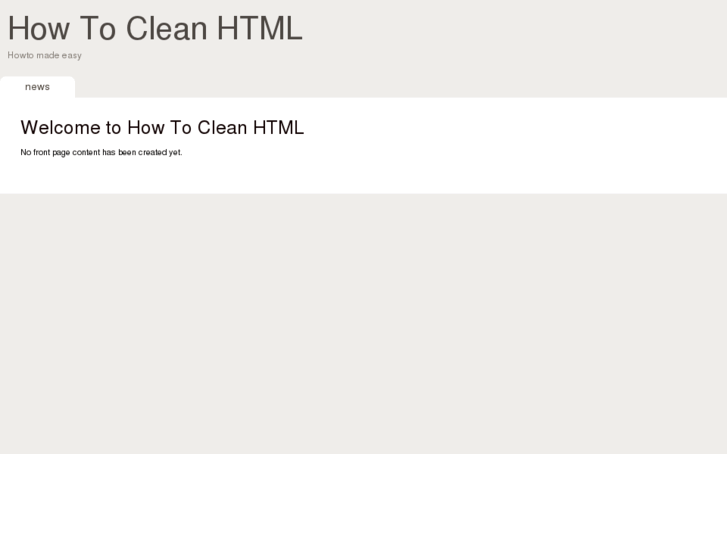The image size is (727, 545).
Task: Click the word HTML in the site title
Action: pos(259,29)
